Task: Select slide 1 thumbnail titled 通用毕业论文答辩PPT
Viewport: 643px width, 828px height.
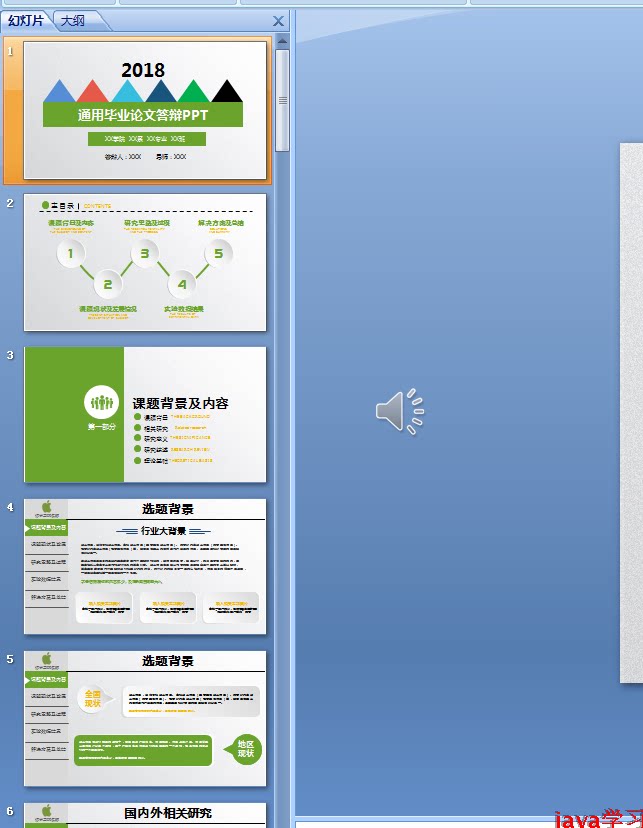Action: tap(145, 110)
